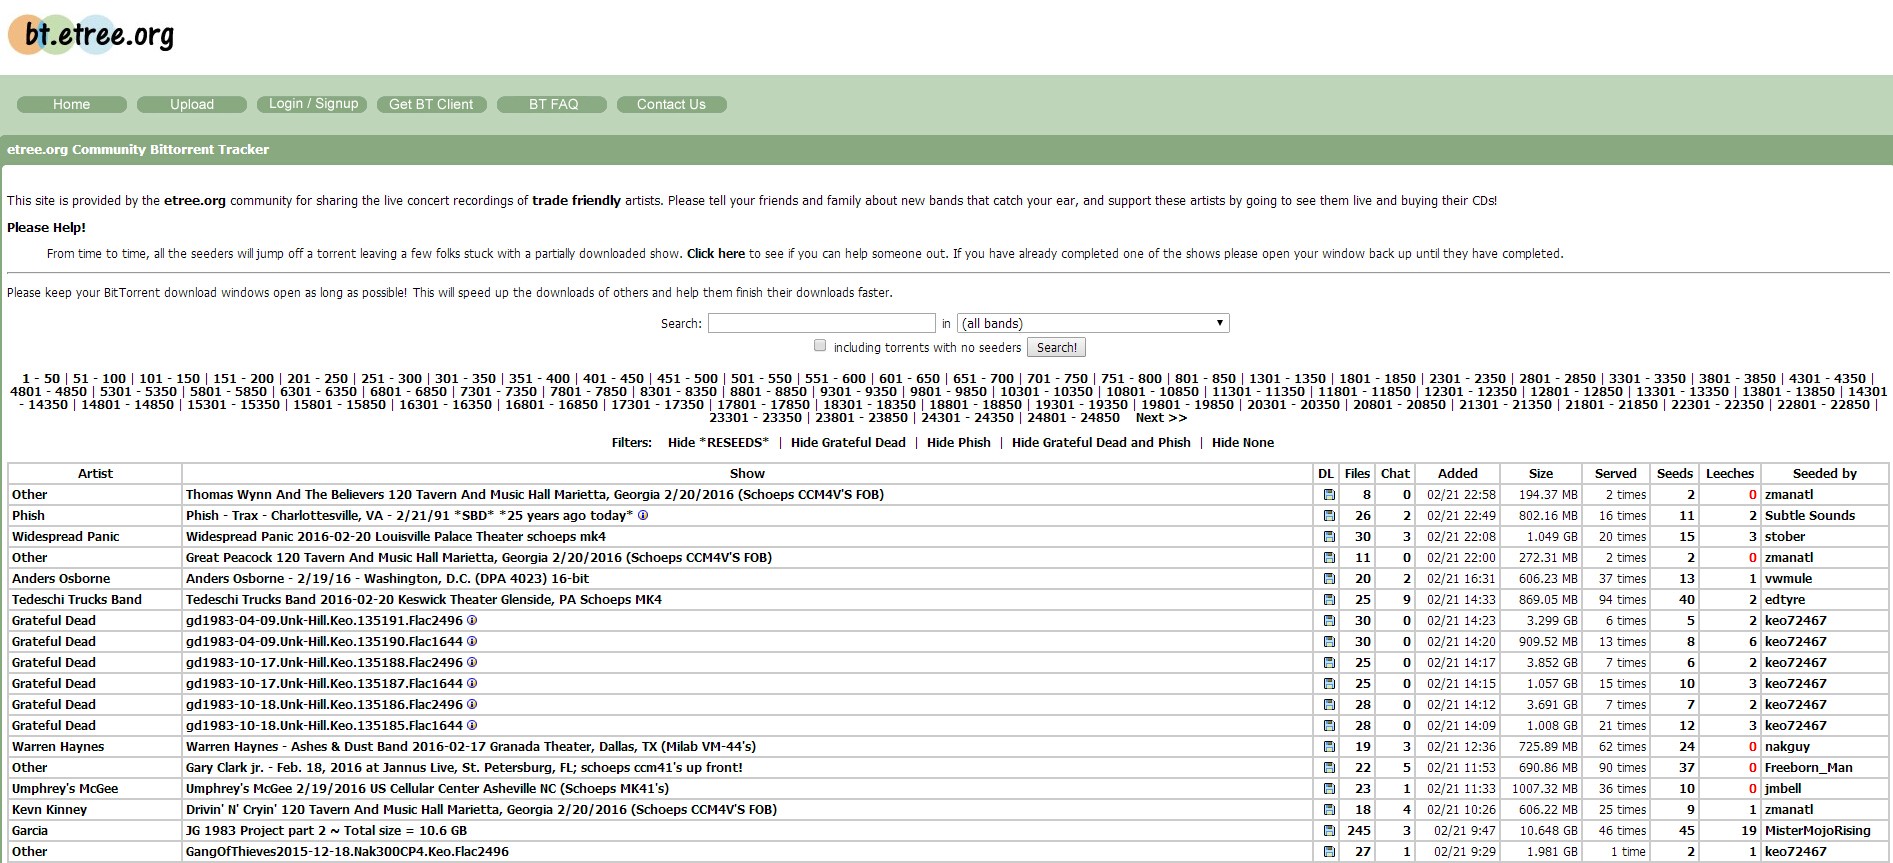Open the Login / Signup page
The image size is (1893, 863).
pyautogui.click(x=313, y=104)
